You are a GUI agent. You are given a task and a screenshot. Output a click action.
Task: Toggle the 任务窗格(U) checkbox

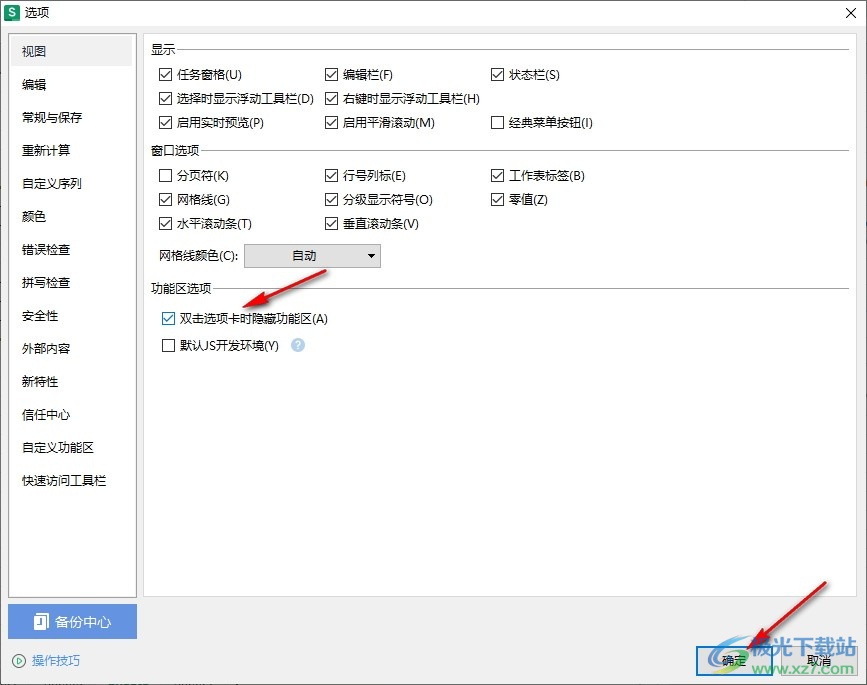165,75
